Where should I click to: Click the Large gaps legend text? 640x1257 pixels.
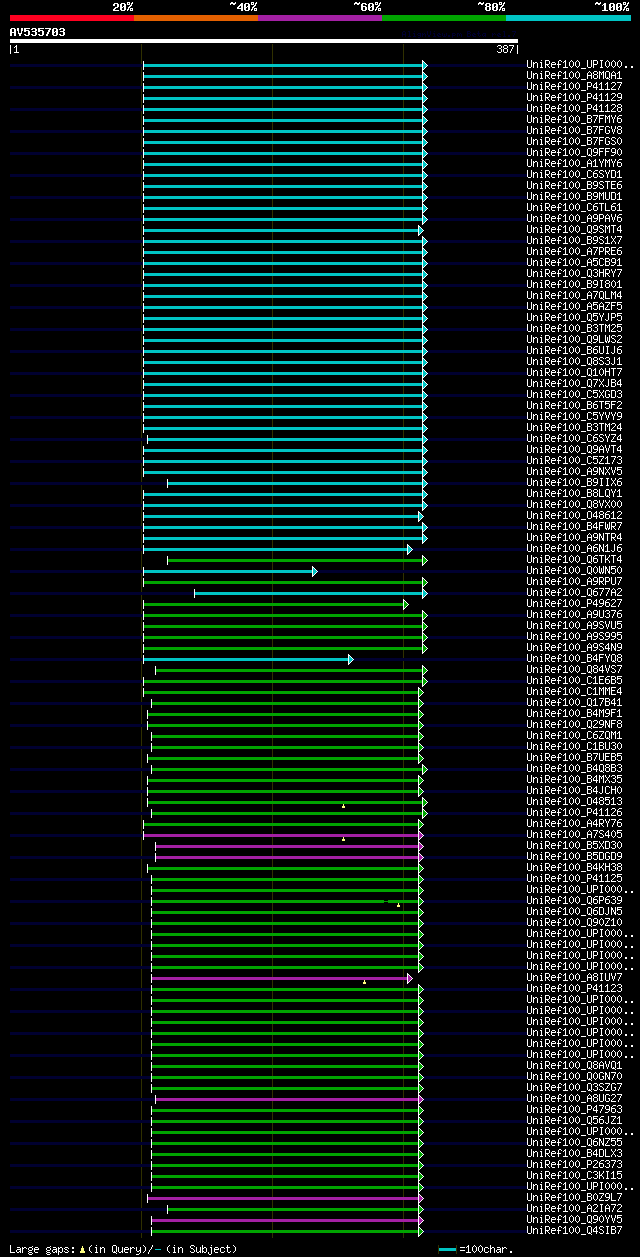[124, 1249]
